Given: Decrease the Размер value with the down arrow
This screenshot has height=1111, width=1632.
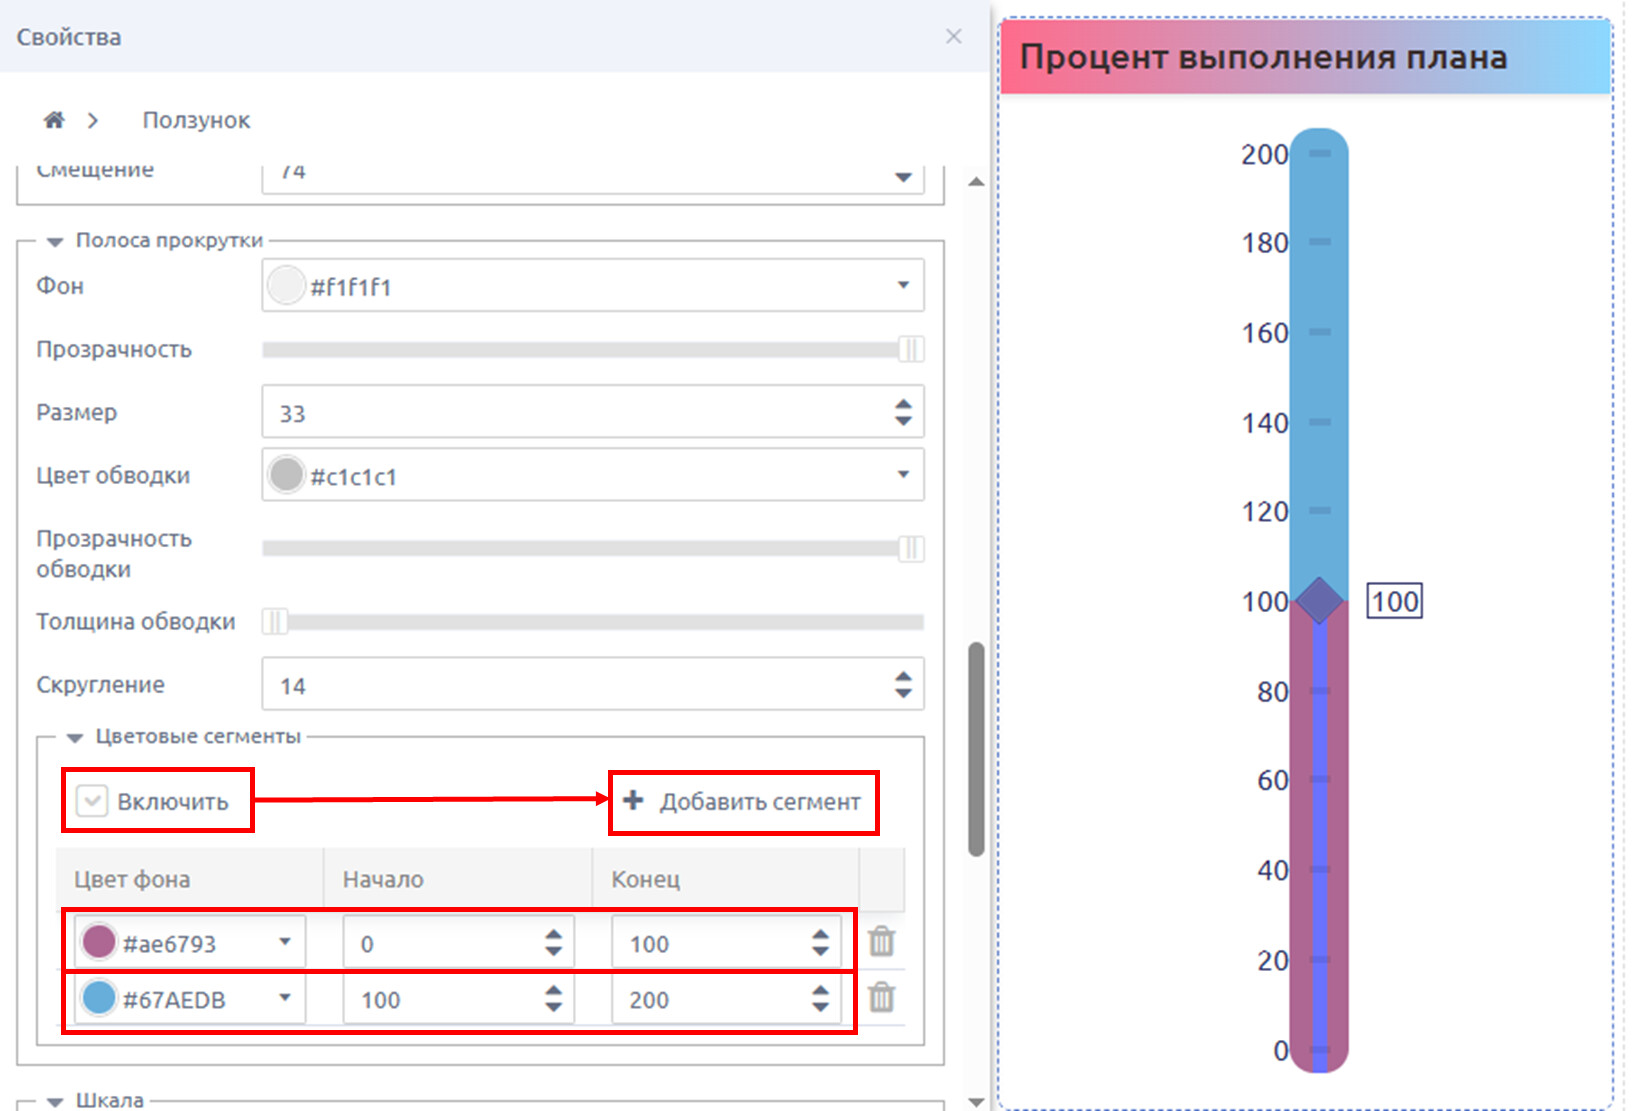Looking at the screenshot, I should [903, 421].
